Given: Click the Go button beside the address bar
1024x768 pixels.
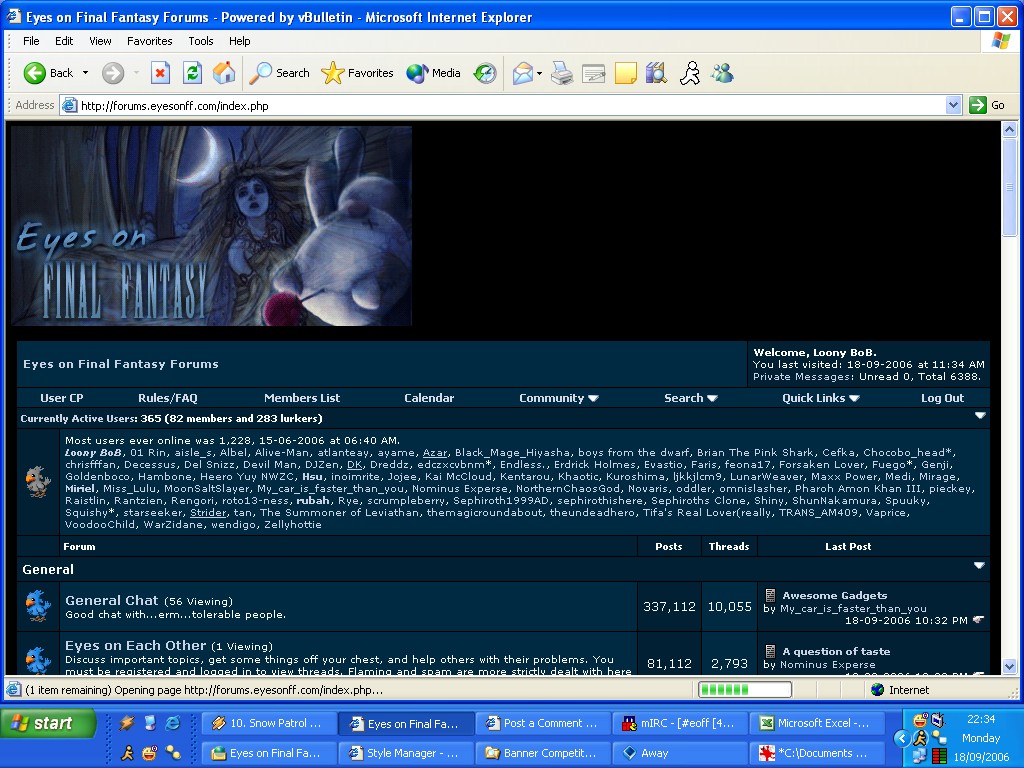Looking at the screenshot, I should [987, 105].
